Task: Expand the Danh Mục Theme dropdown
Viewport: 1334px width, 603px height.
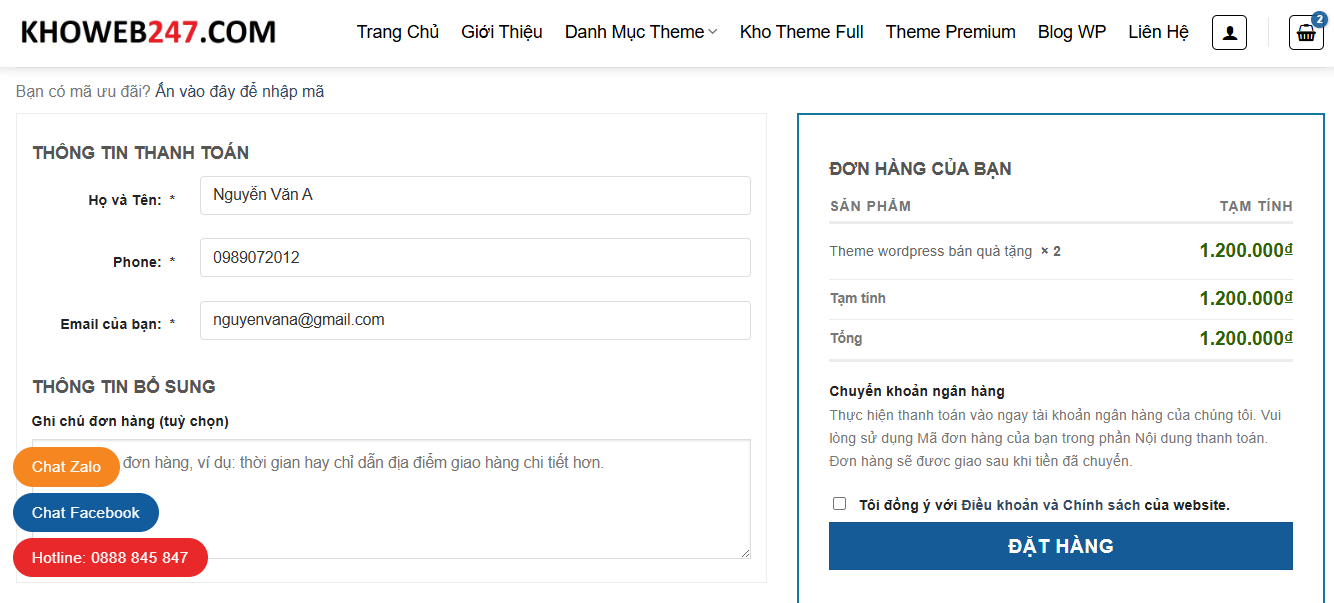Action: (641, 32)
